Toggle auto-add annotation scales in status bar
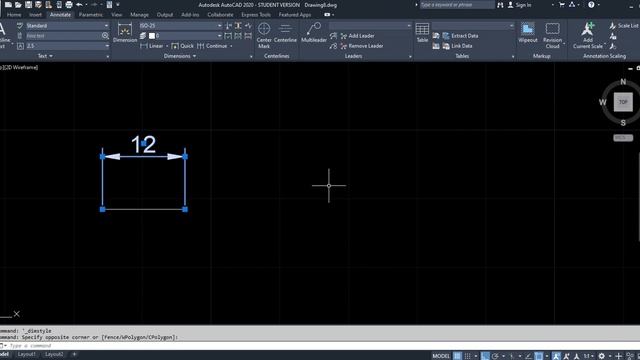Viewport: 640px width, 360px height. pos(567,356)
